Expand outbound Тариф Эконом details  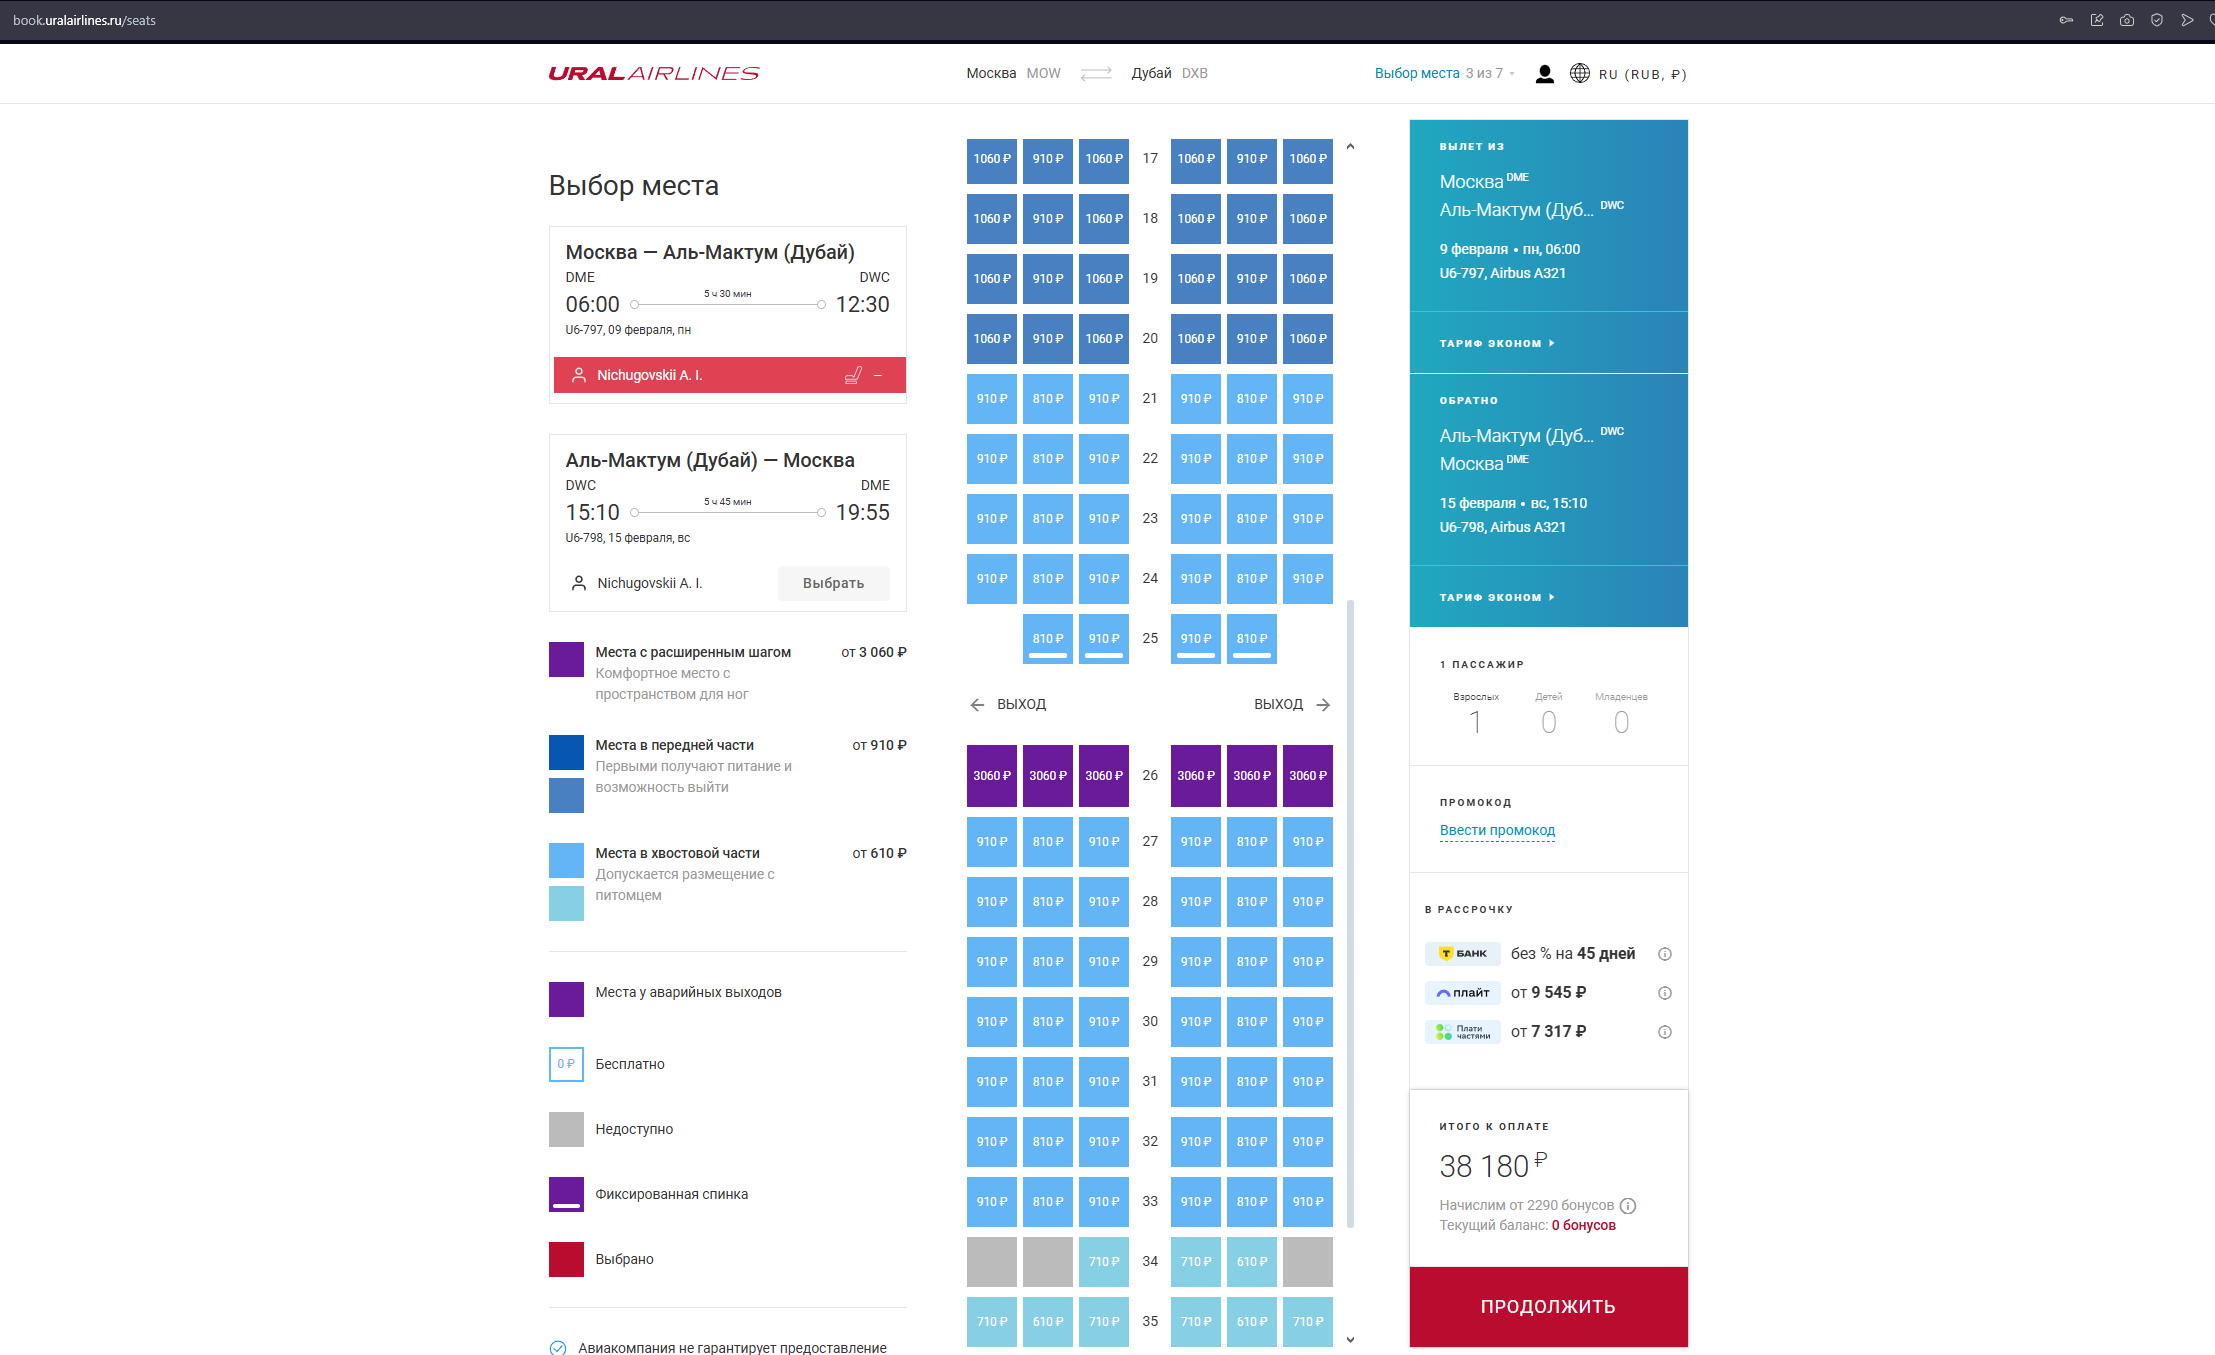(1497, 343)
